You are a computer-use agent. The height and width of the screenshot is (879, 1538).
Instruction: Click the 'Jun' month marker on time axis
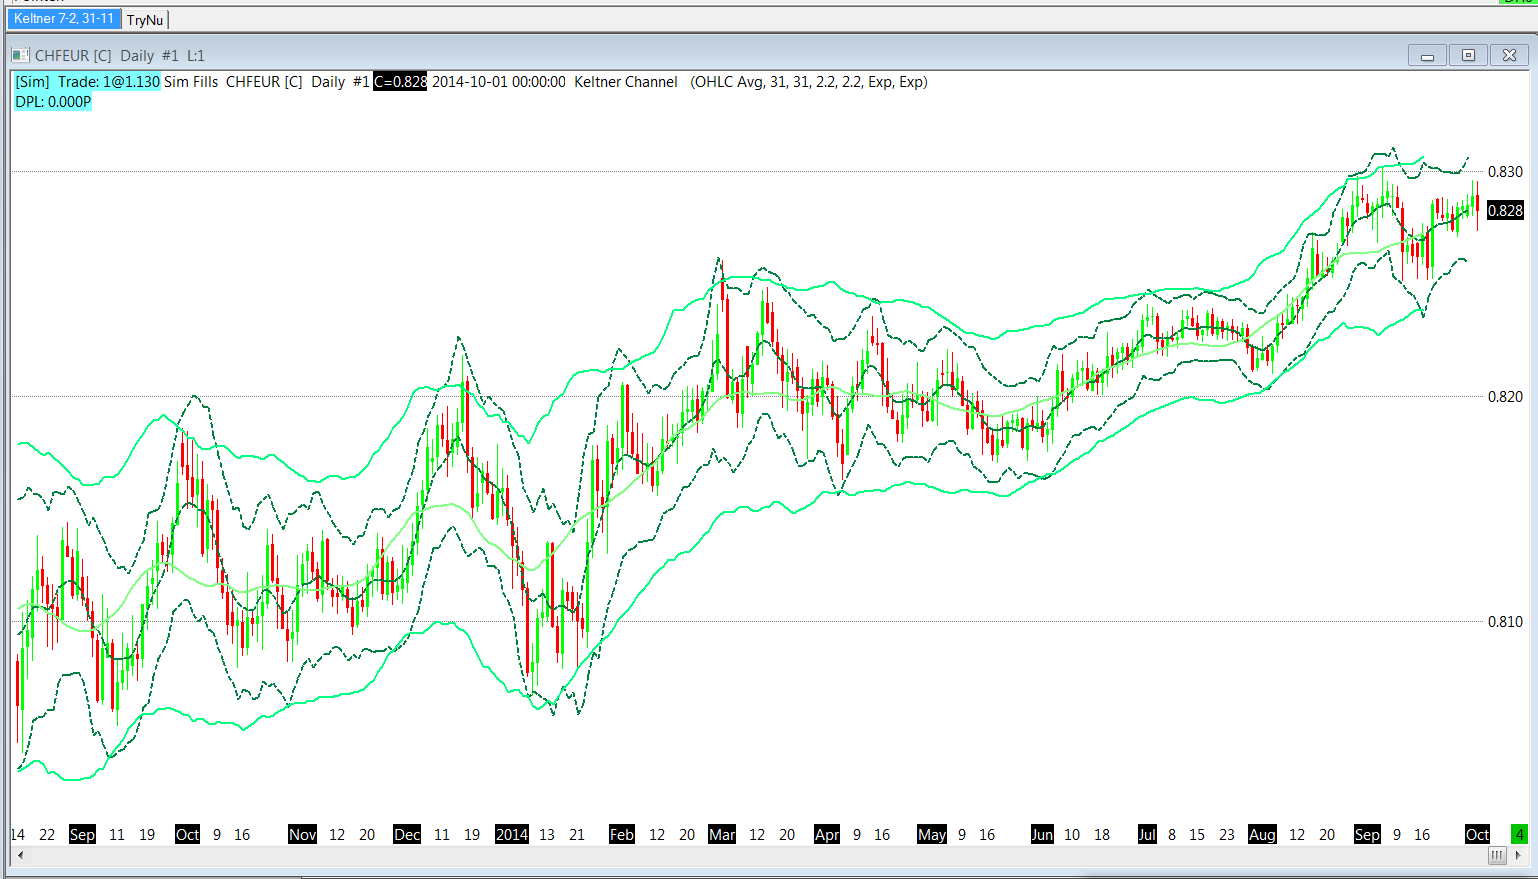(1042, 835)
